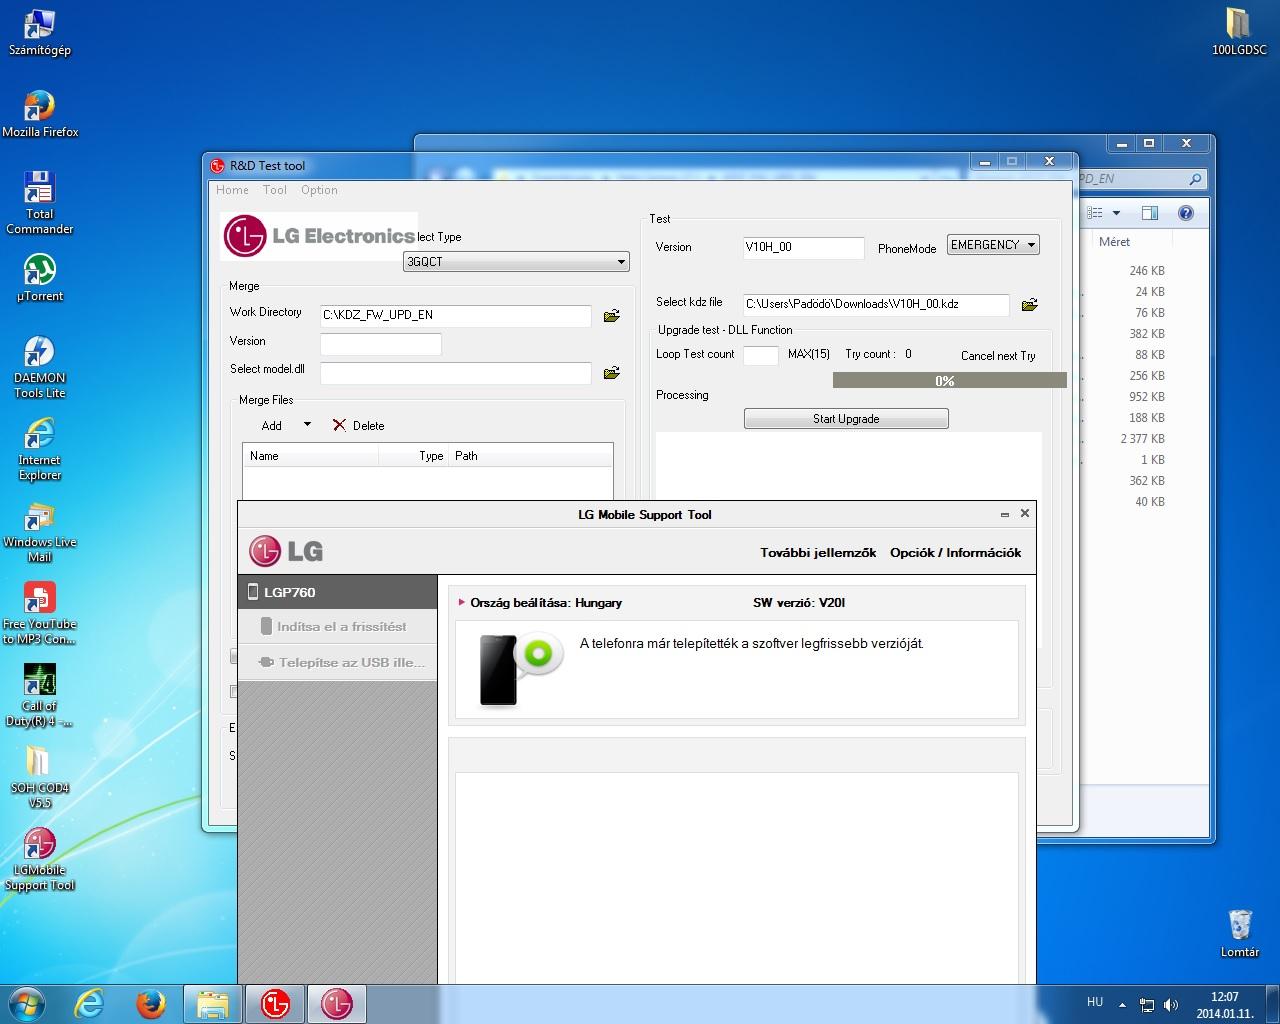Click the red Delete X icon
The width and height of the screenshot is (1280, 1024).
click(339, 425)
